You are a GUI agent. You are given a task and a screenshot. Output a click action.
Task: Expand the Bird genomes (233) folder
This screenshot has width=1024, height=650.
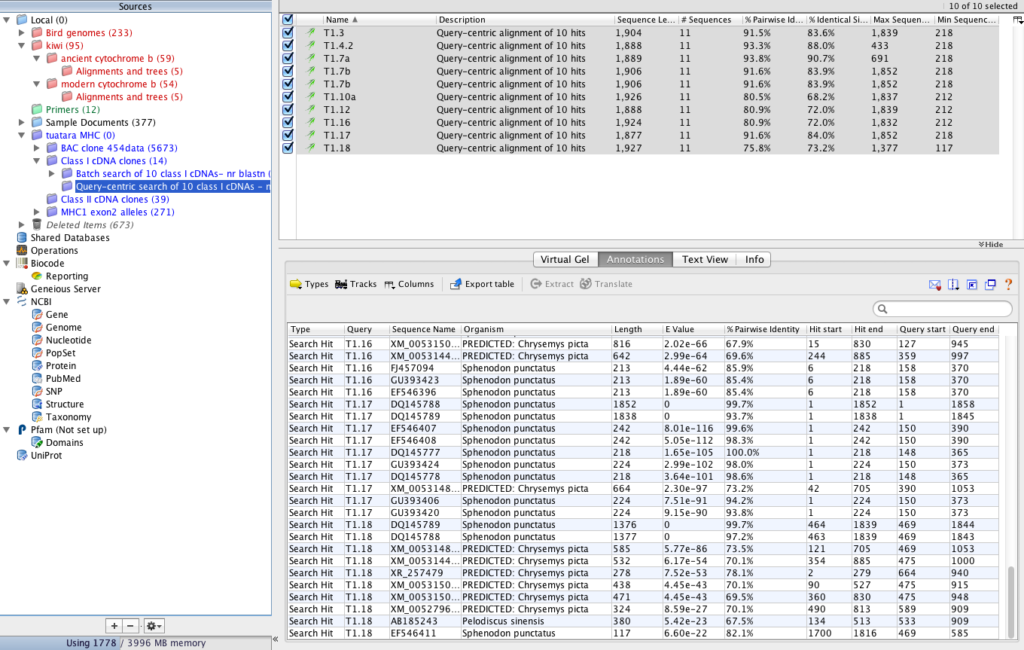pyautogui.click(x=22, y=32)
